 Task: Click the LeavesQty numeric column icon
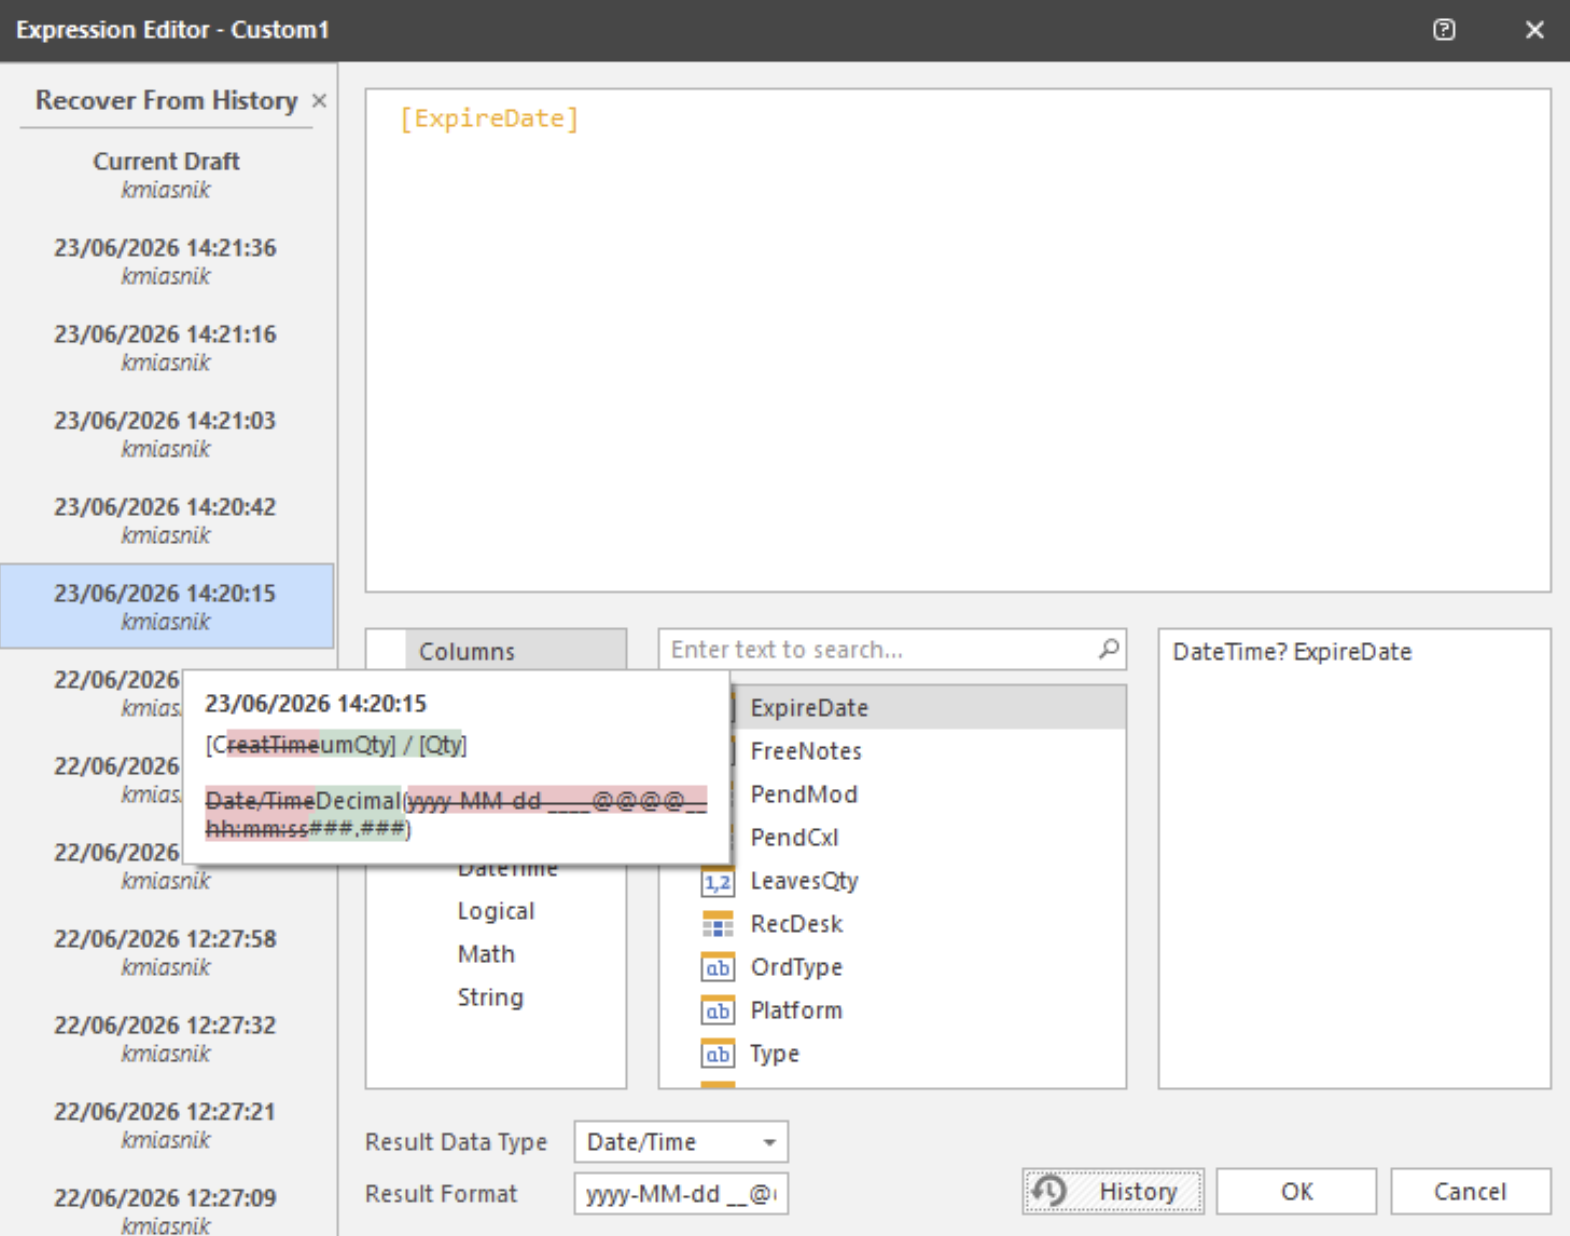[718, 881]
